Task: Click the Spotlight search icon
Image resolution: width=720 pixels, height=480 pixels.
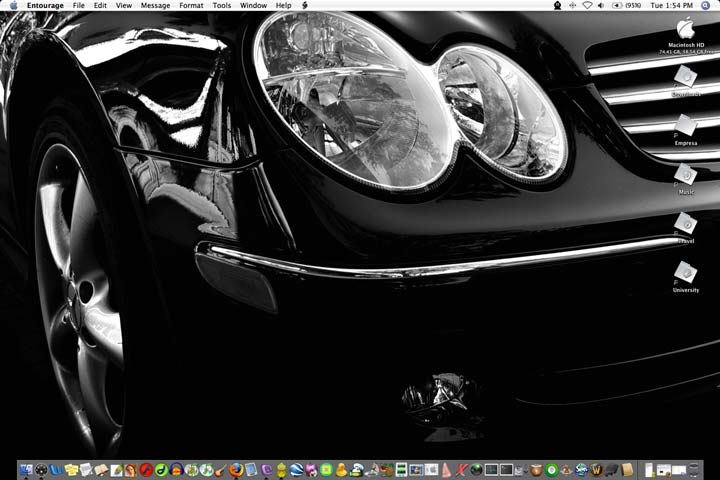Action: [706, 5]
